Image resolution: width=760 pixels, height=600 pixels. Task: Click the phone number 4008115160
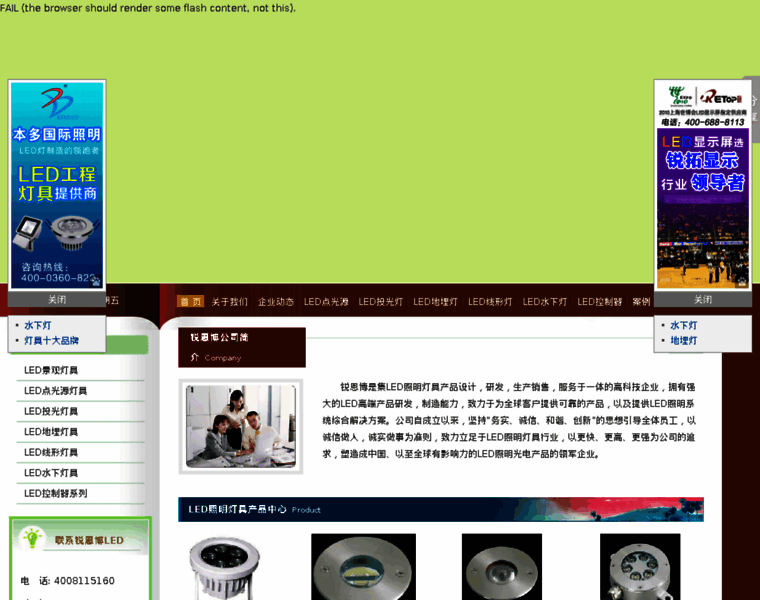[84, 581]
